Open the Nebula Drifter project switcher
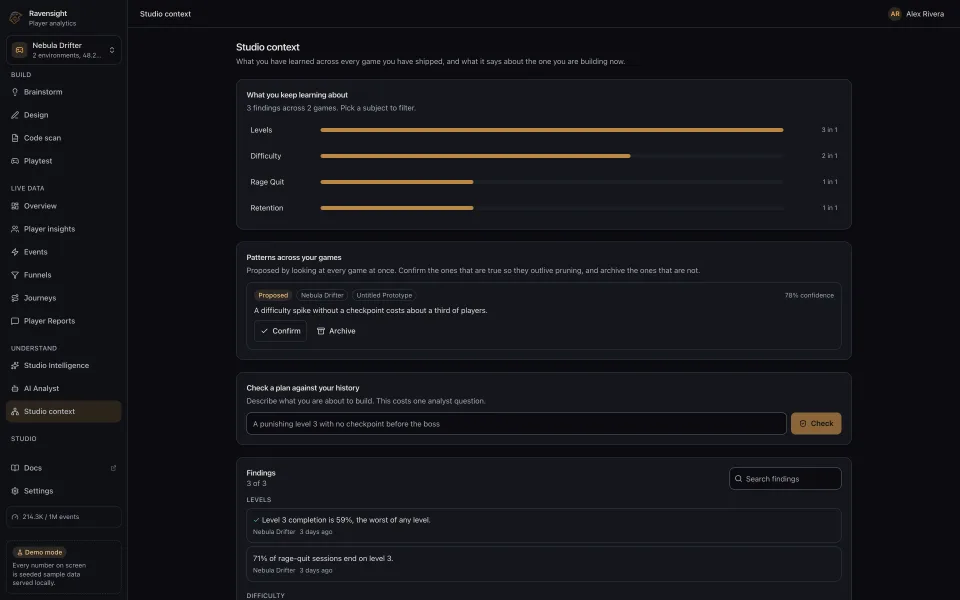This screenshot has width=960, height=600. [x=64, y=50]
